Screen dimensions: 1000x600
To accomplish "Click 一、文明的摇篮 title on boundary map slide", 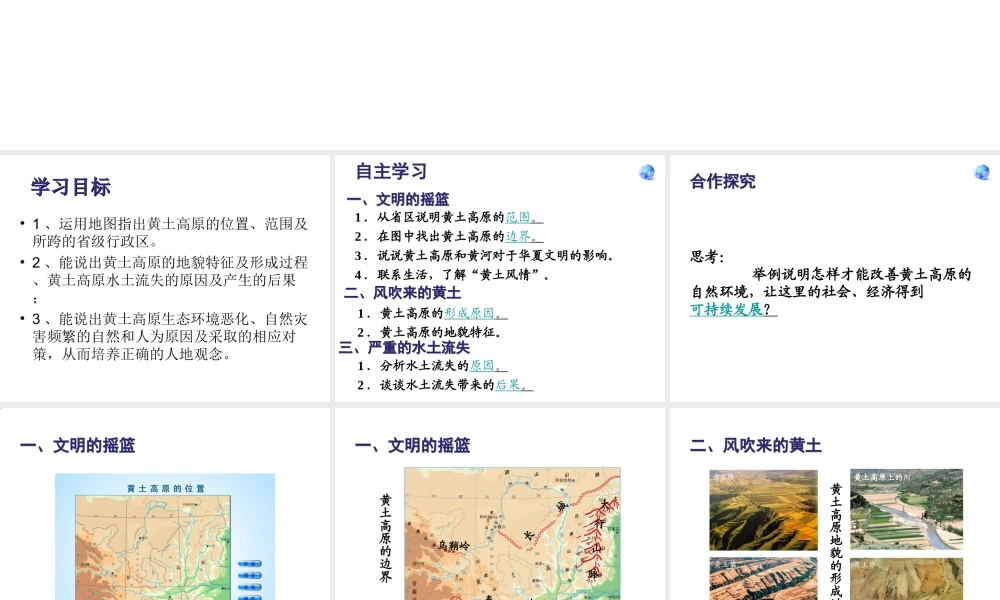I will point(413,445).
